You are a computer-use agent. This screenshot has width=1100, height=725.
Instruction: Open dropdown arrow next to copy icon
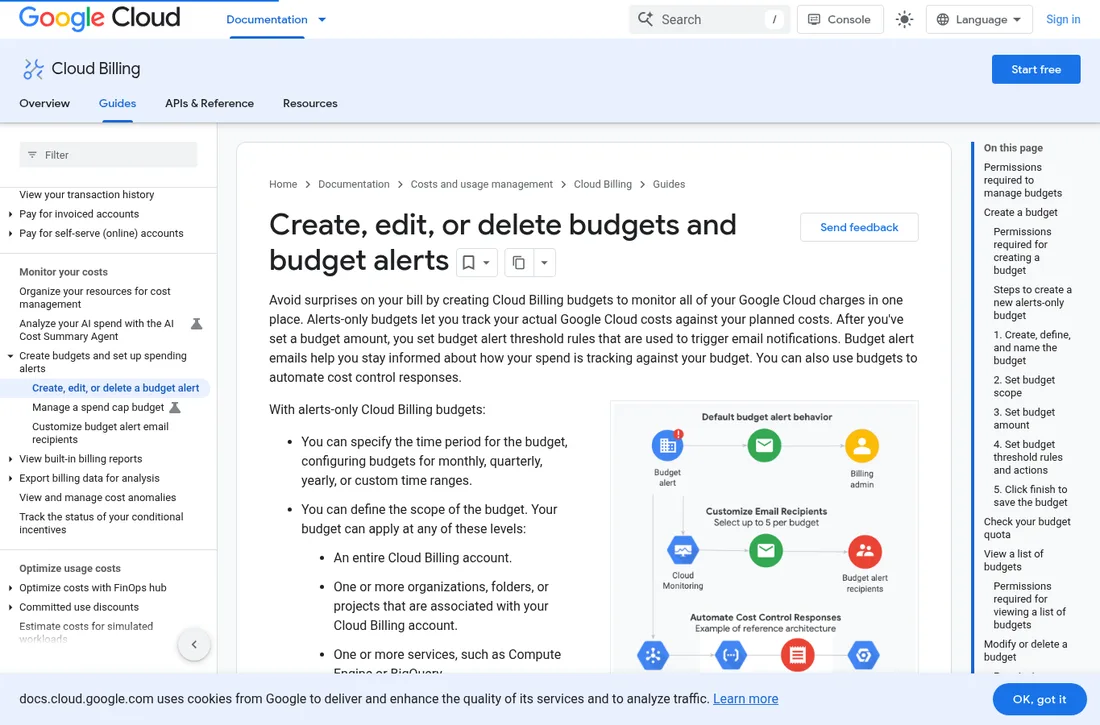tap(544, 262)
